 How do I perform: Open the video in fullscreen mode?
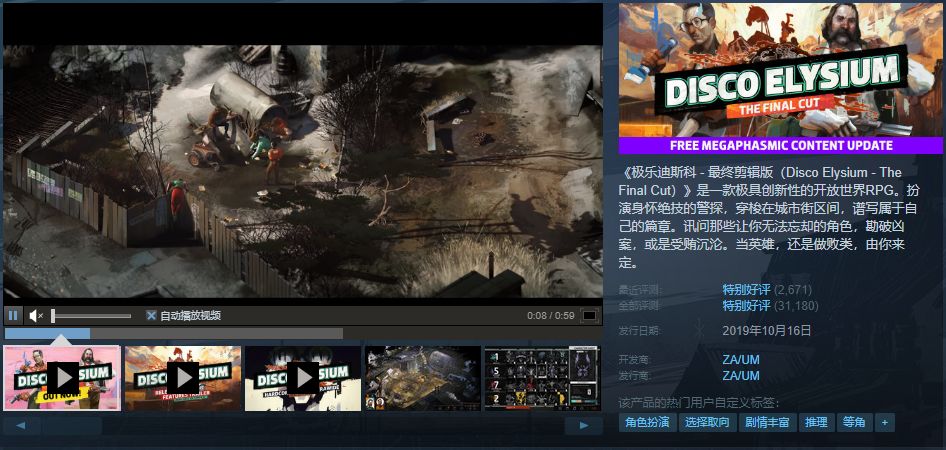(x=589, y=315)
